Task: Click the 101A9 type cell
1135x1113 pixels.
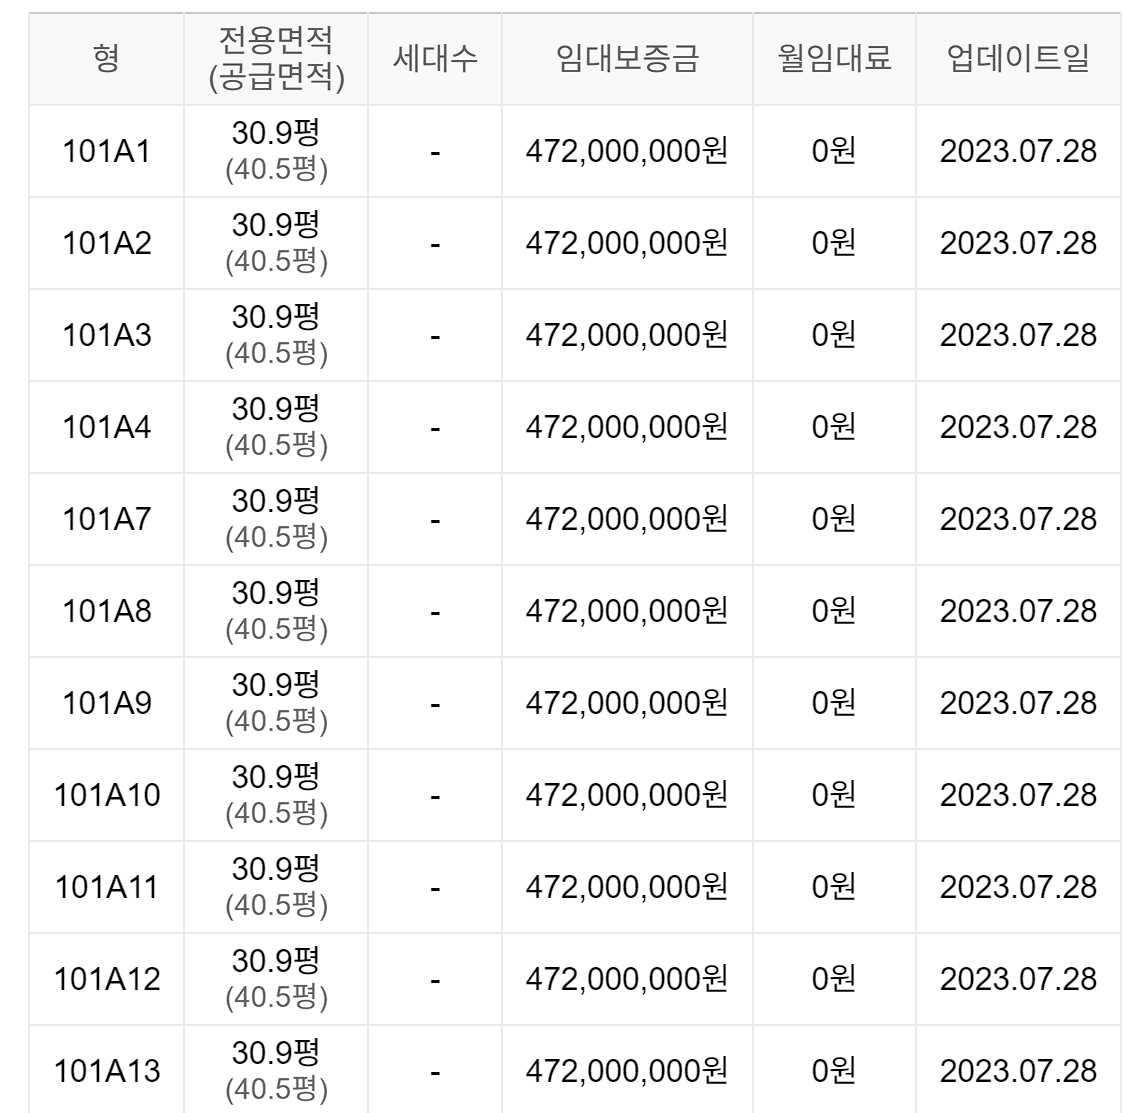Action: (106, 703)
